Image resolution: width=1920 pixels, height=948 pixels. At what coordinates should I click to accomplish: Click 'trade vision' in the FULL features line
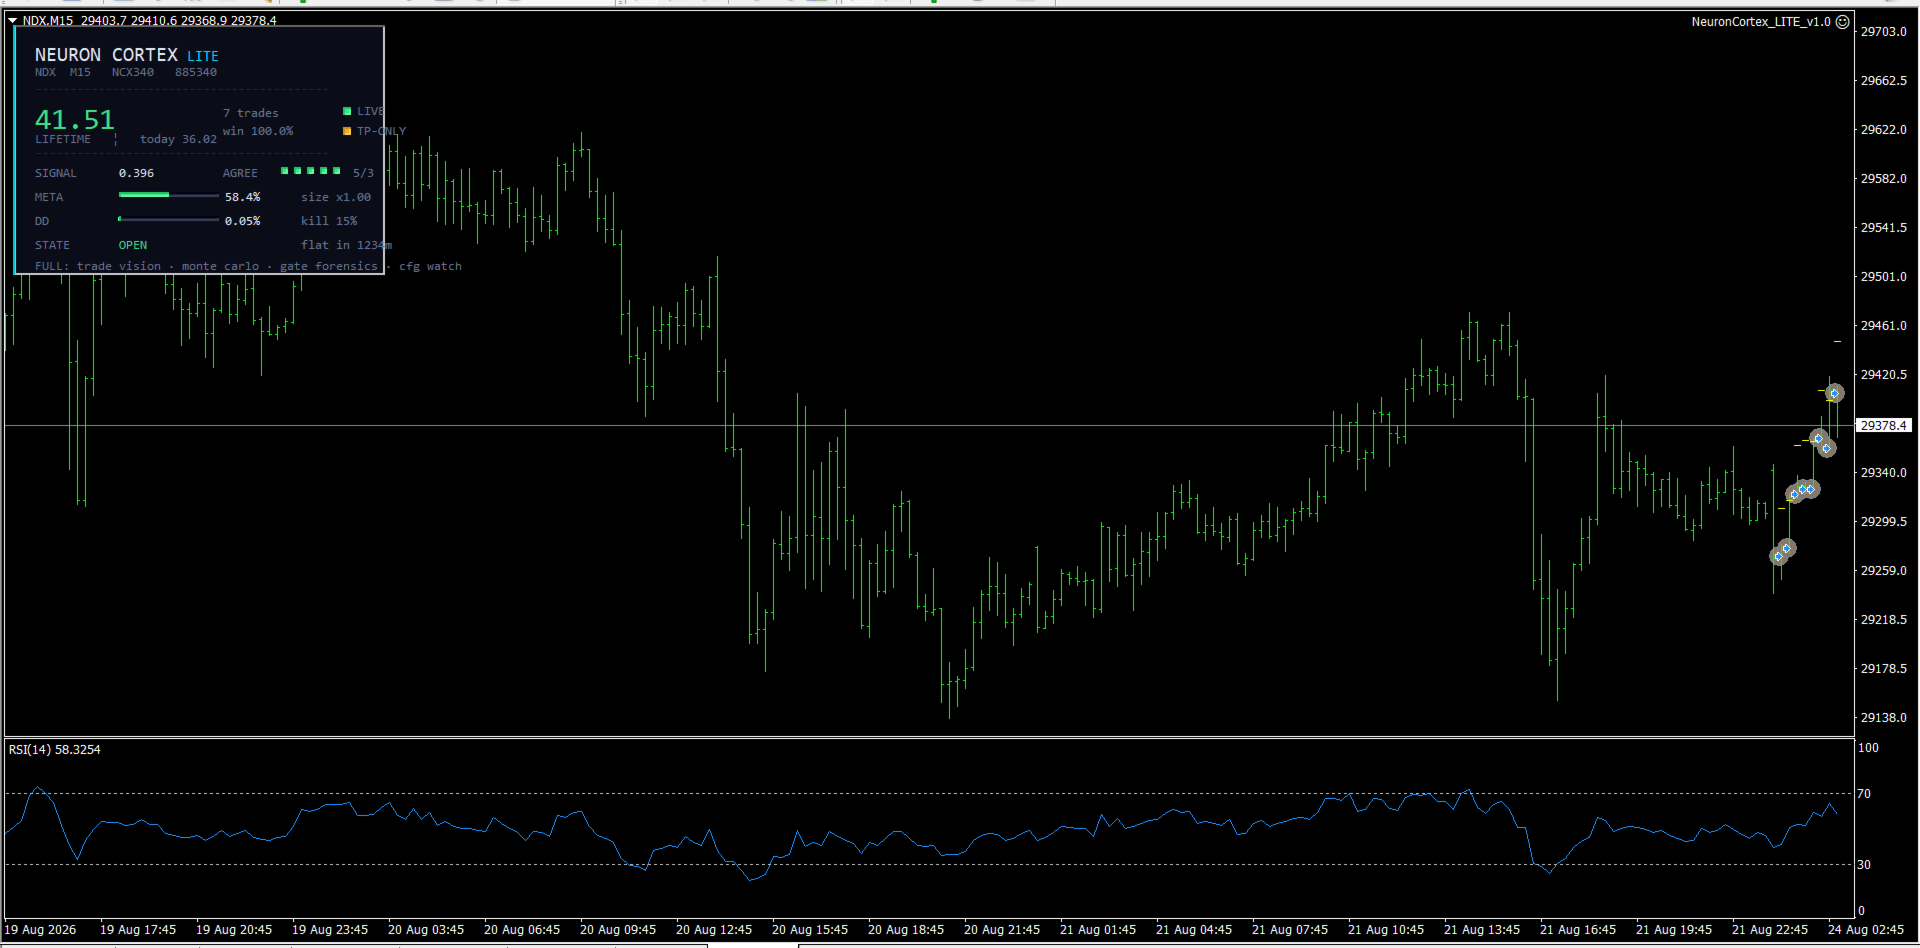click(119, 266)
